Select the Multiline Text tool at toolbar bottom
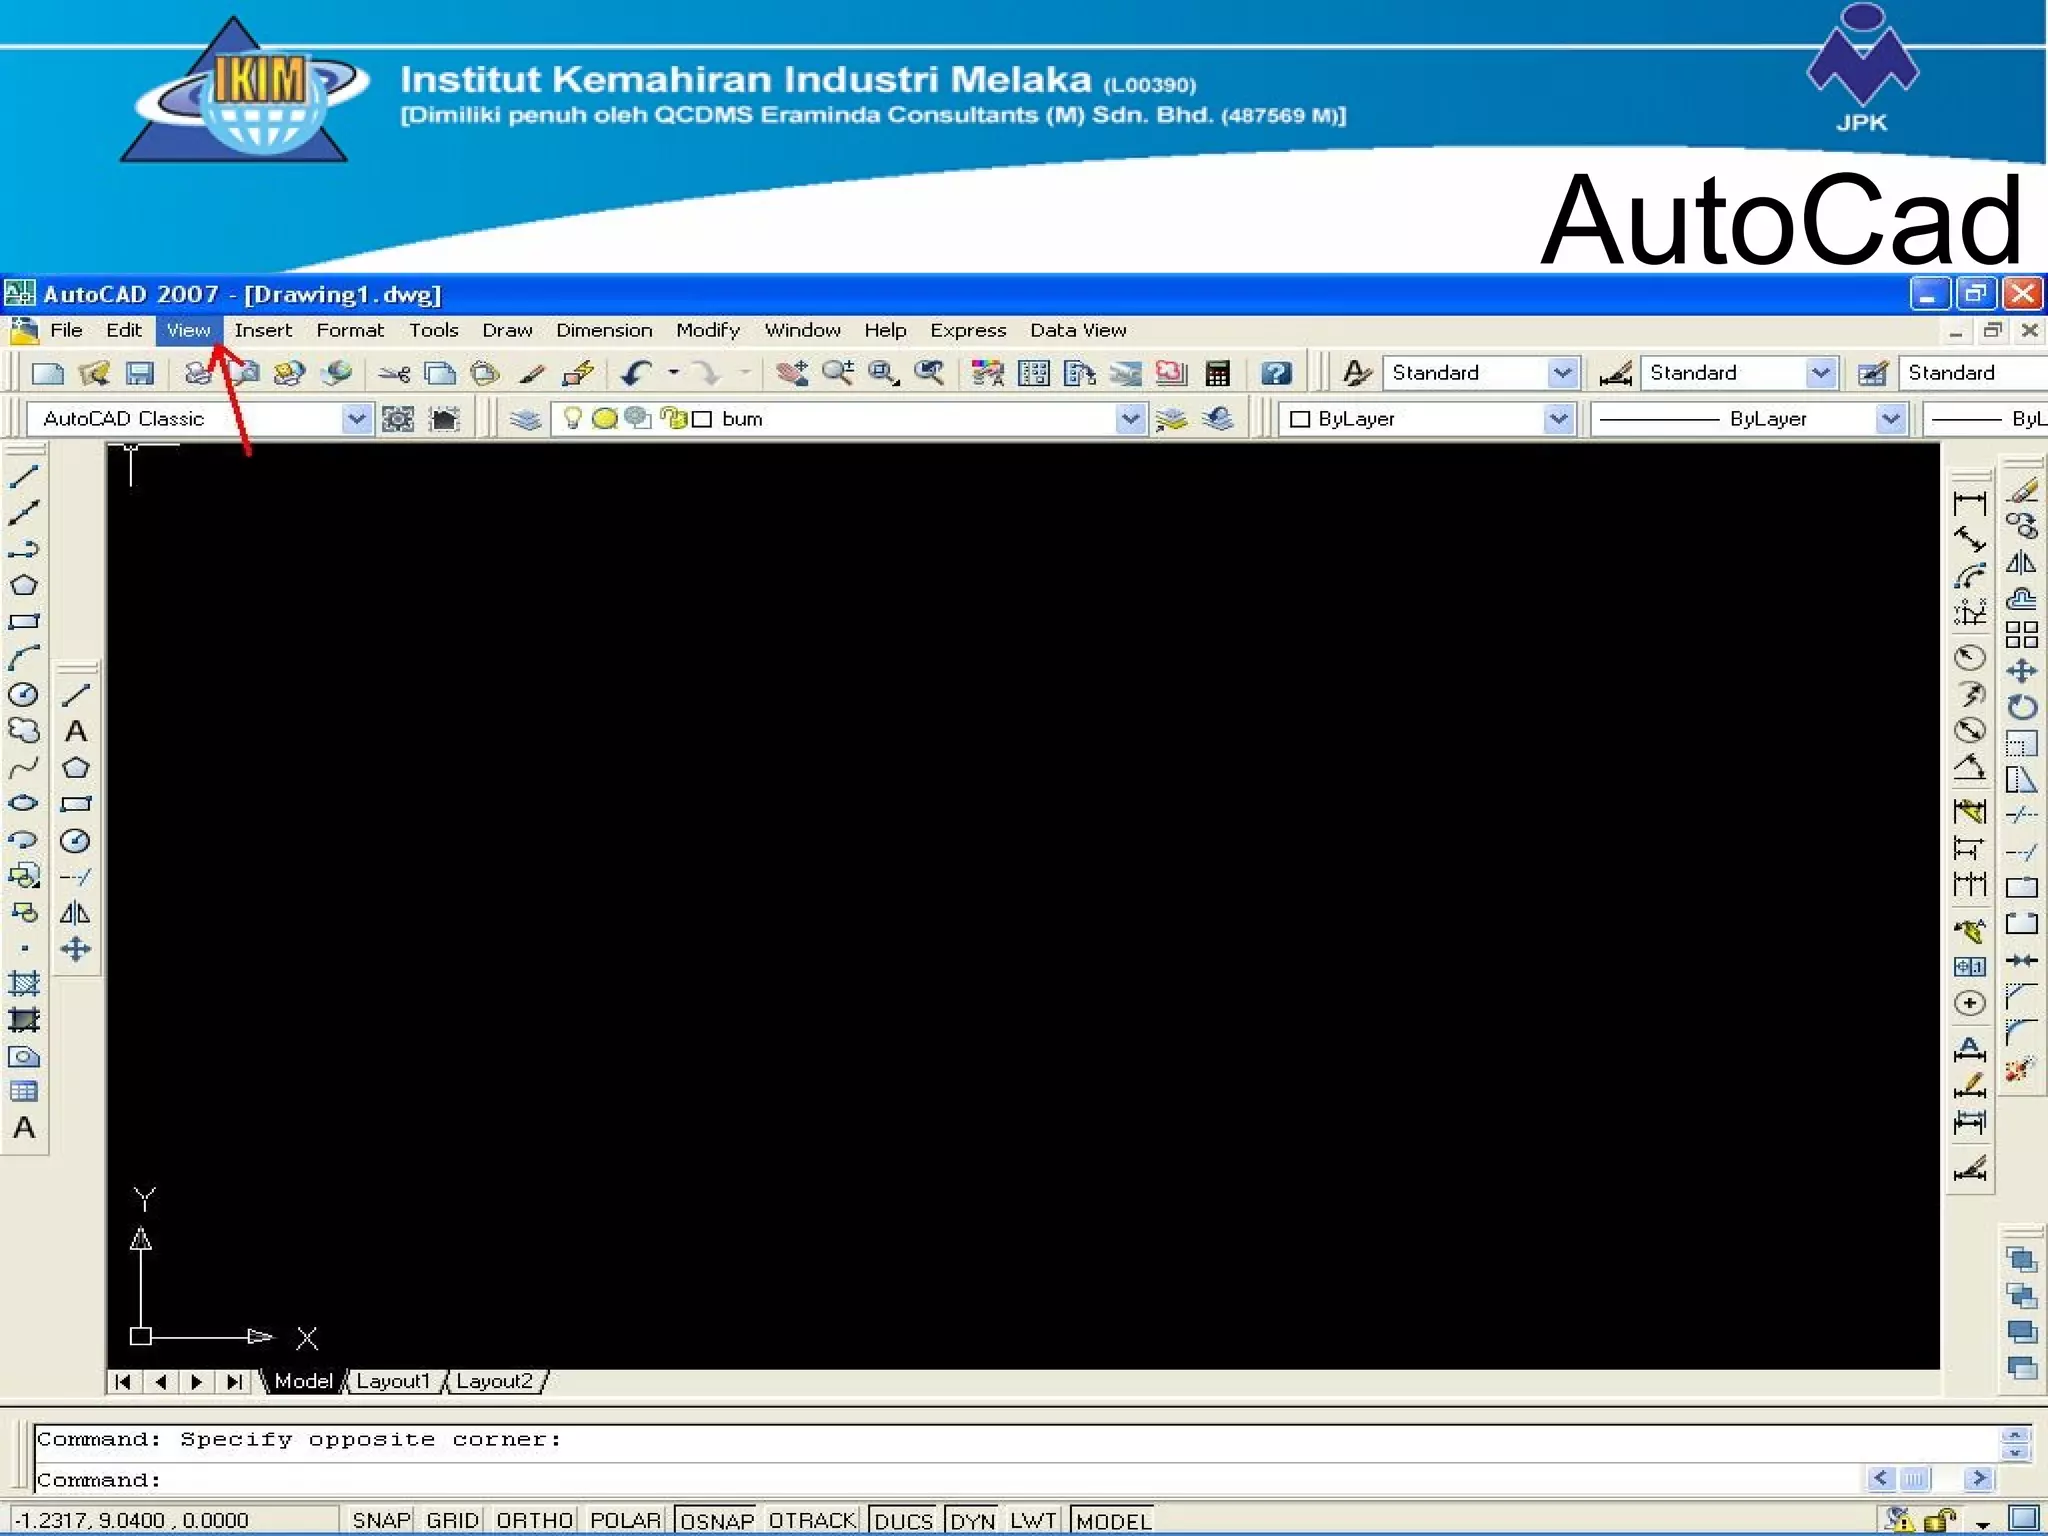 (x=24, y=1128)
